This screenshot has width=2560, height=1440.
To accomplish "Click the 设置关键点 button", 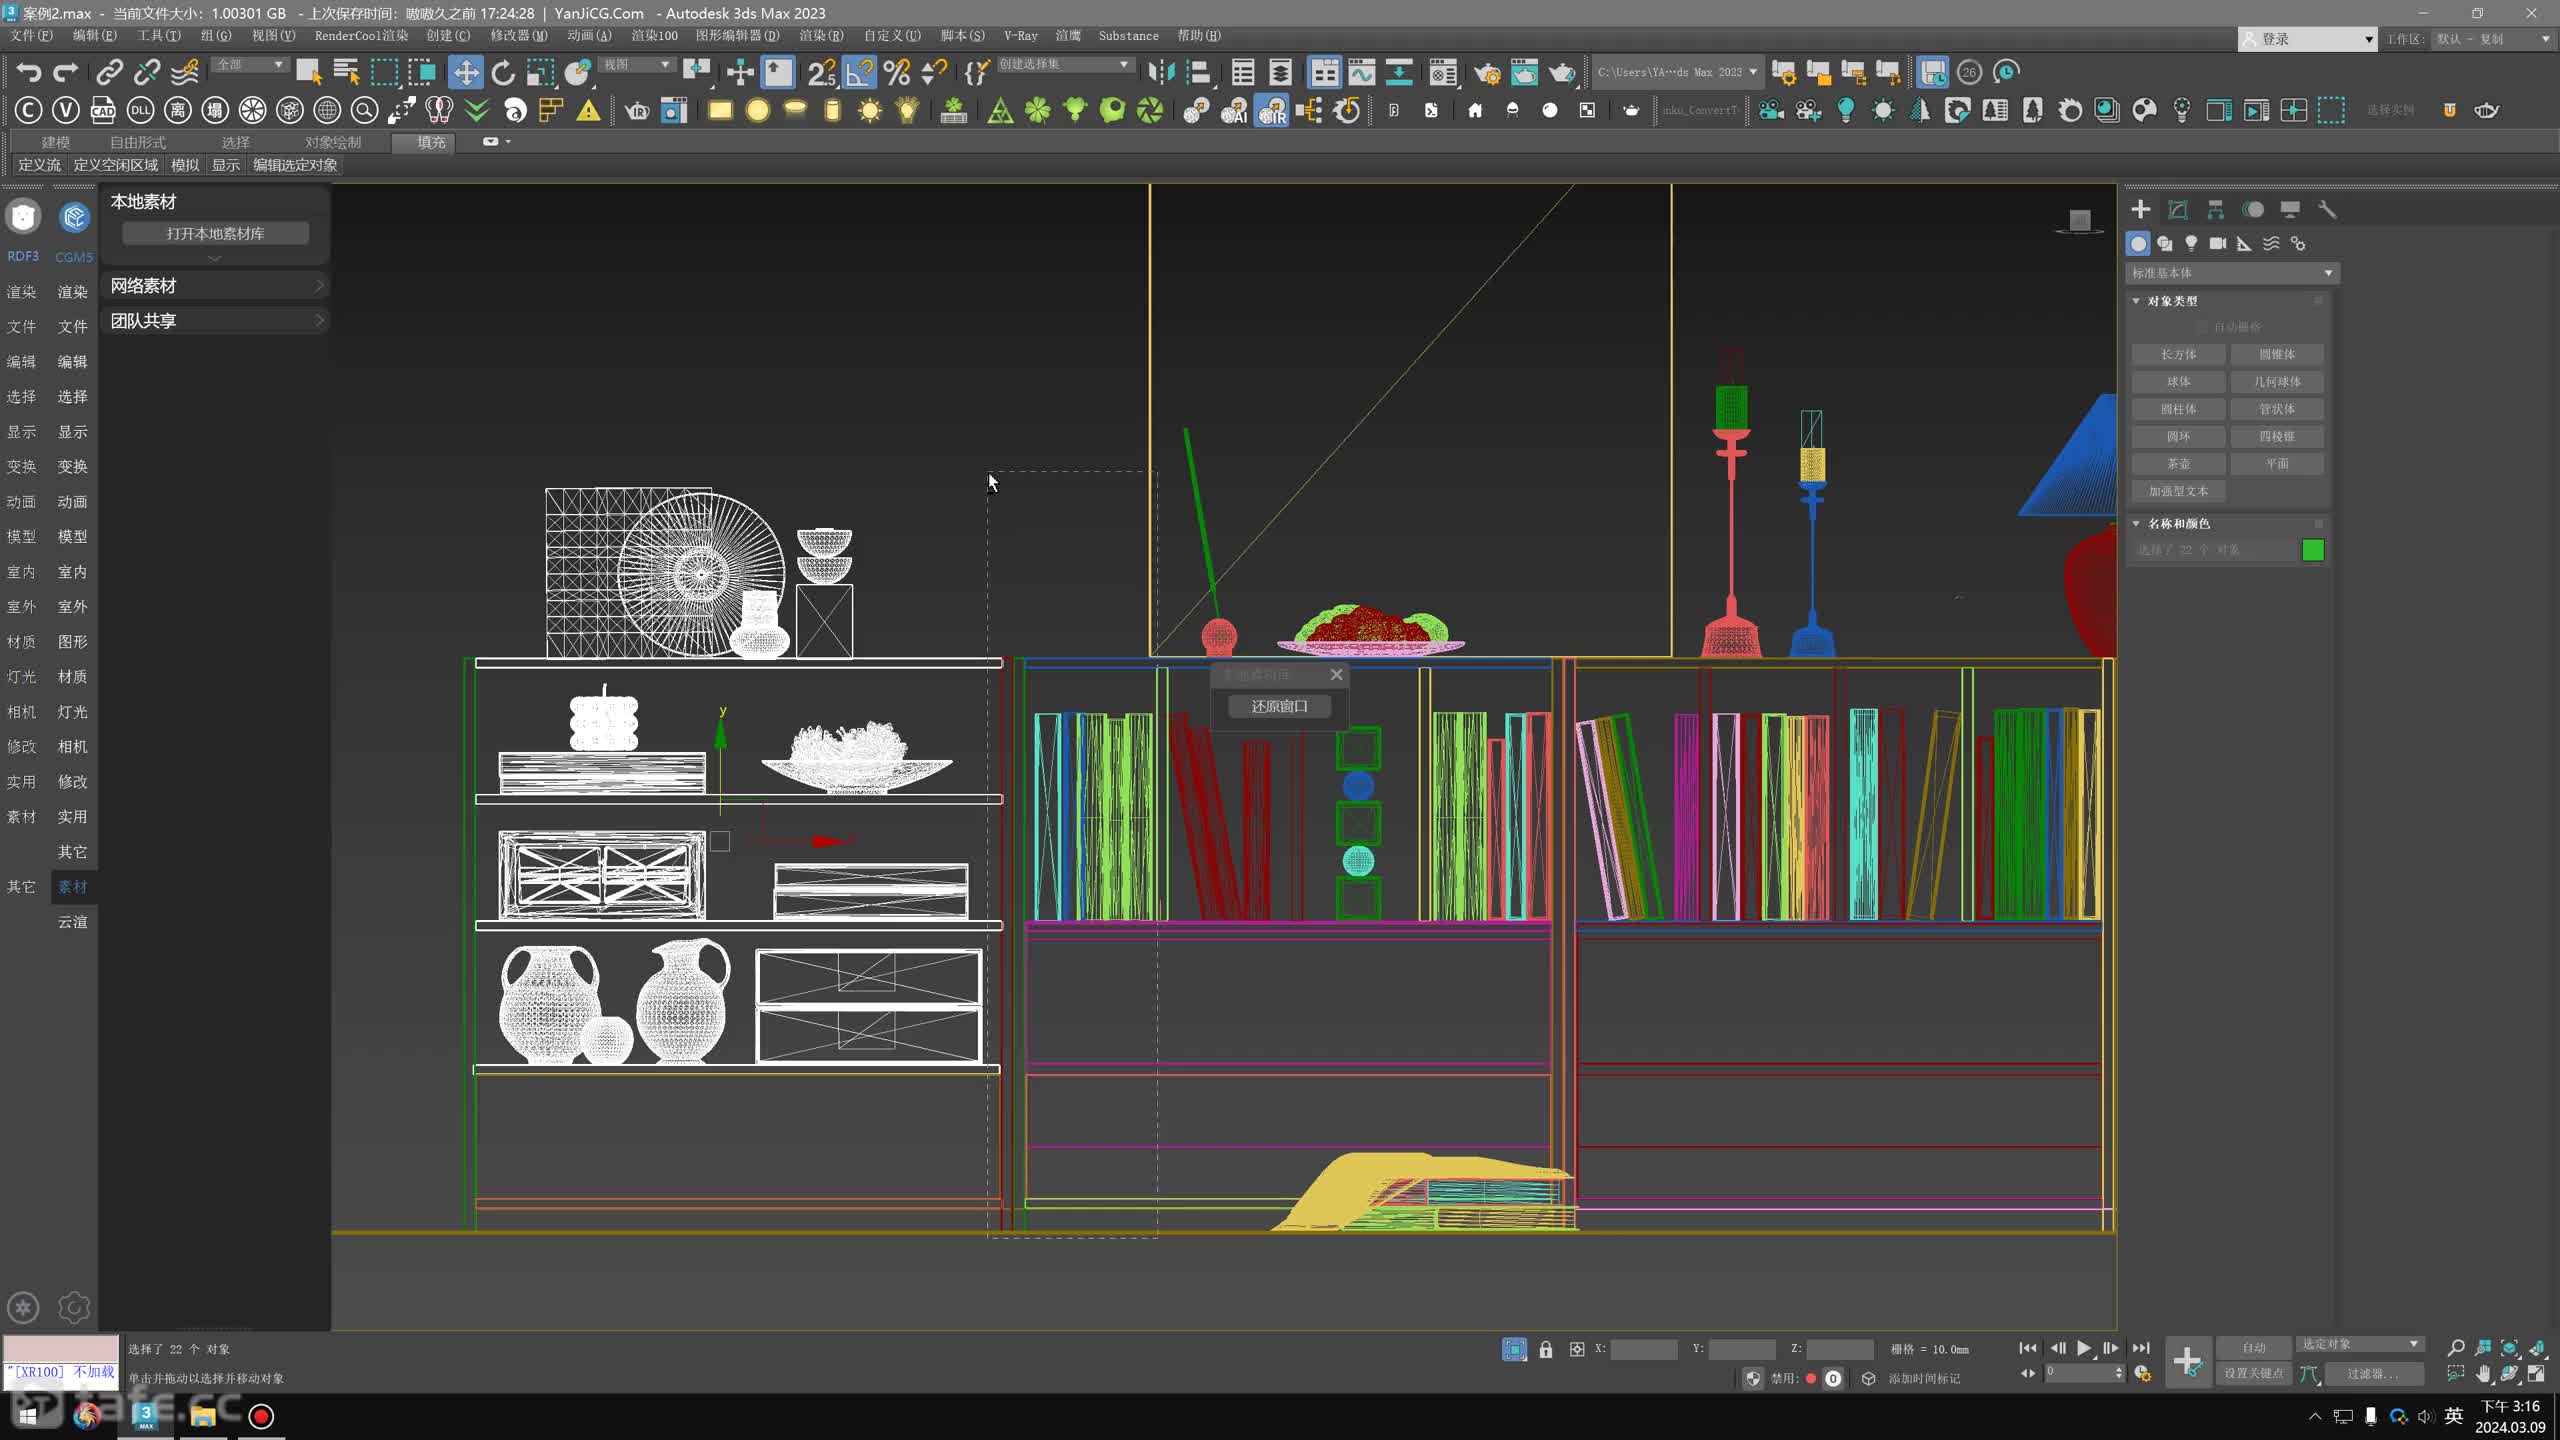I will (2254, 1373).
